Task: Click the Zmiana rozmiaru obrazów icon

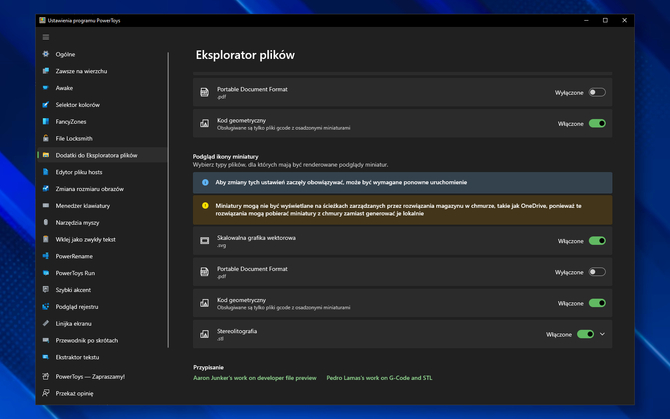Action: tap(46, 189)
